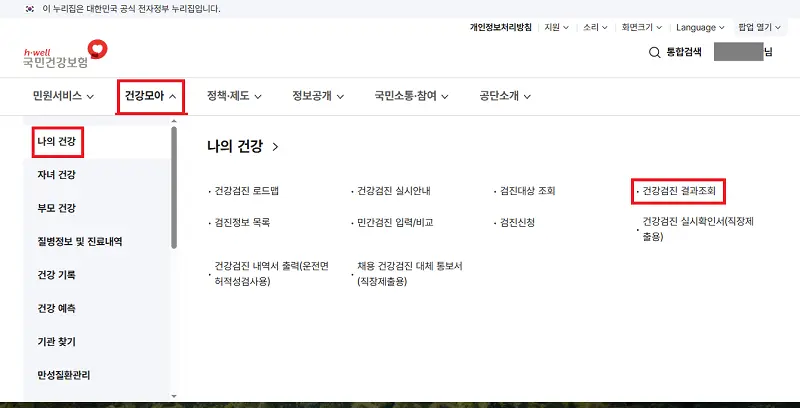Click the h-well 국민건강보험 logo
Image resolution: width=800 pixels, height=408 pixels.
pos(65,54)
